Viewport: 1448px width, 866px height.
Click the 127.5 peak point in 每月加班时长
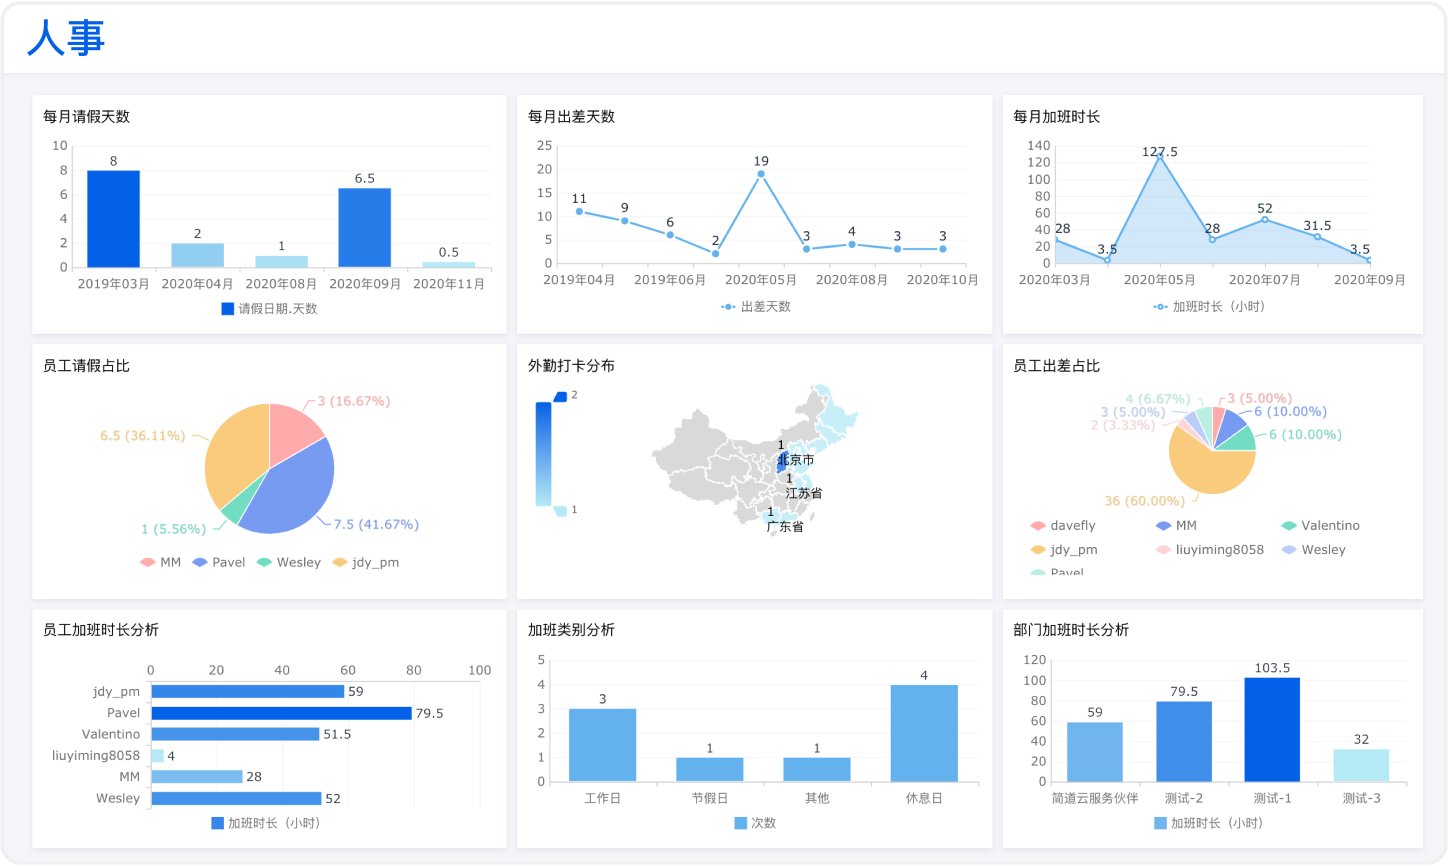pos(1160,156)
